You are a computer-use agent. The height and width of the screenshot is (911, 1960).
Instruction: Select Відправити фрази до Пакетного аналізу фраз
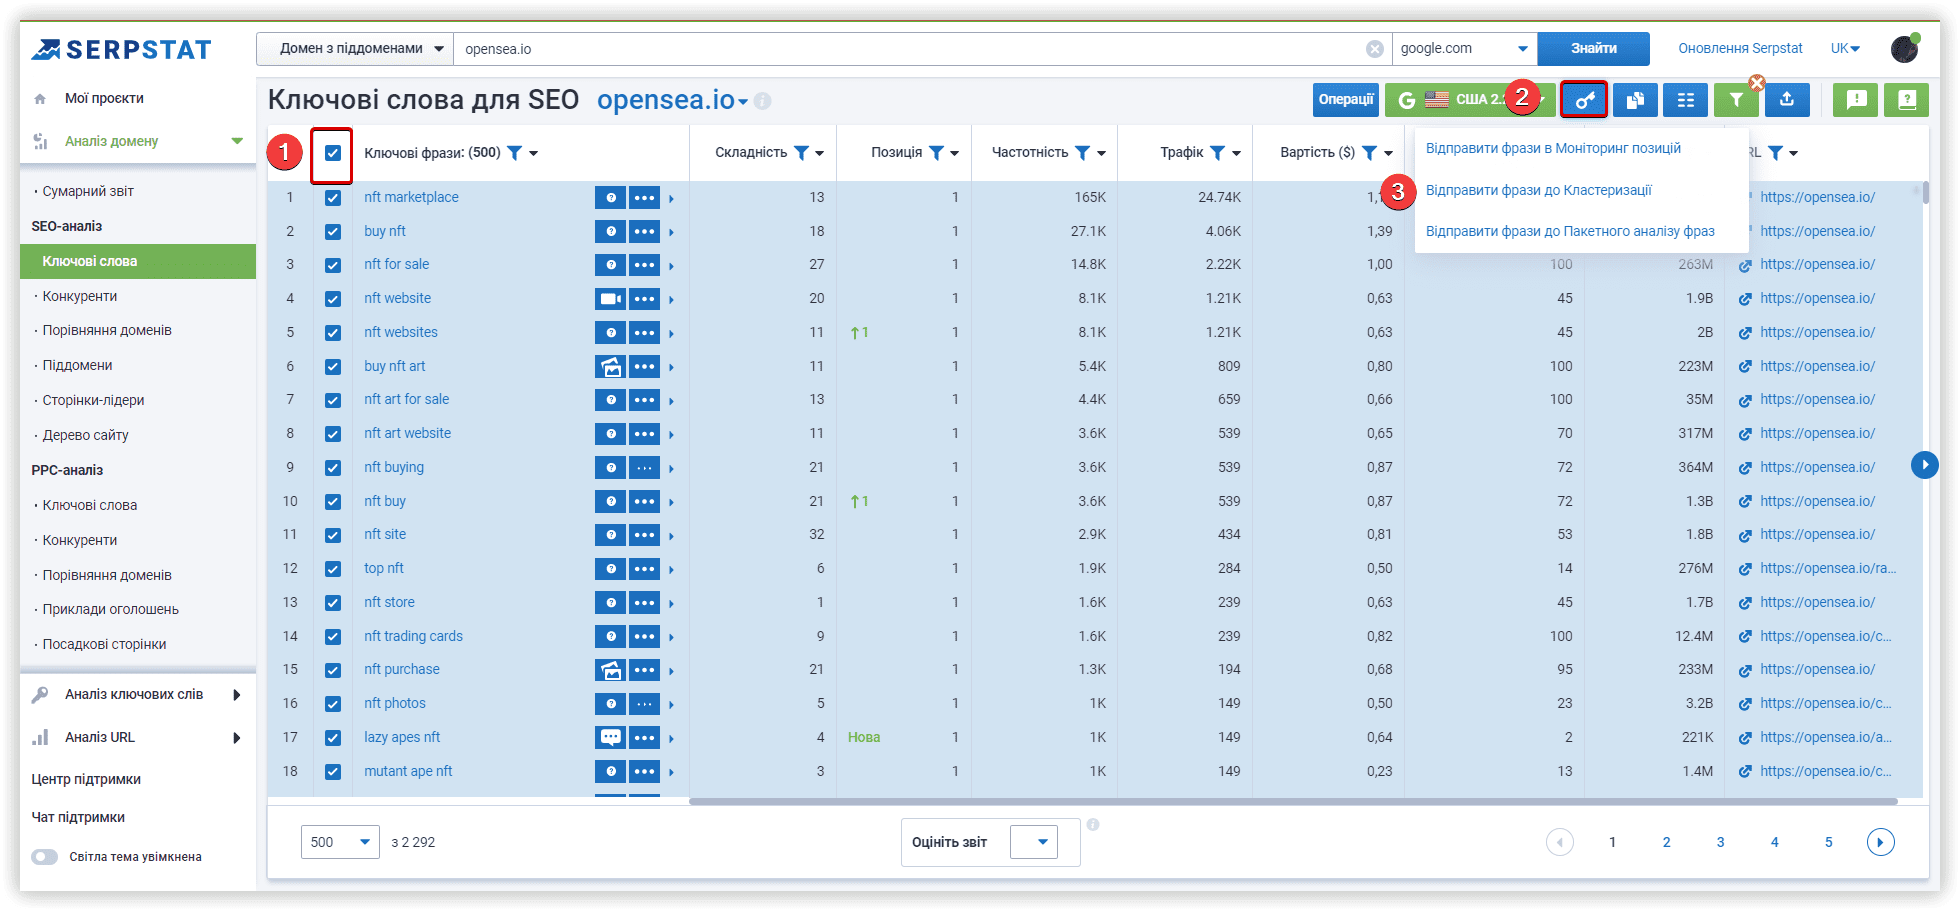coord(1570,232)
